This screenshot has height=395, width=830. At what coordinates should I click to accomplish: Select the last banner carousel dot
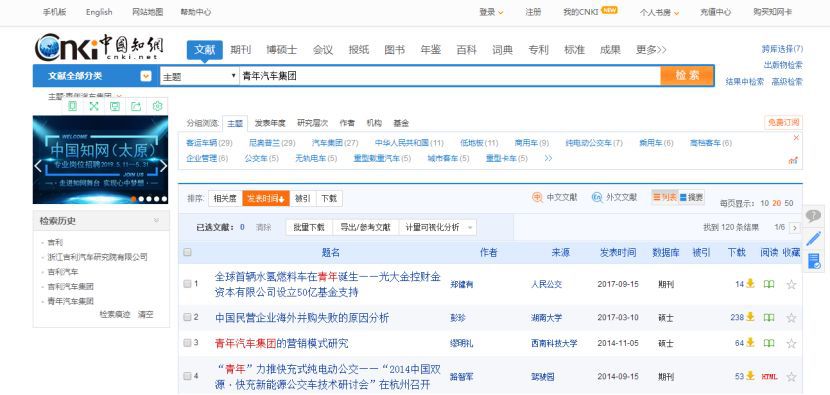(x=164, y=199)
